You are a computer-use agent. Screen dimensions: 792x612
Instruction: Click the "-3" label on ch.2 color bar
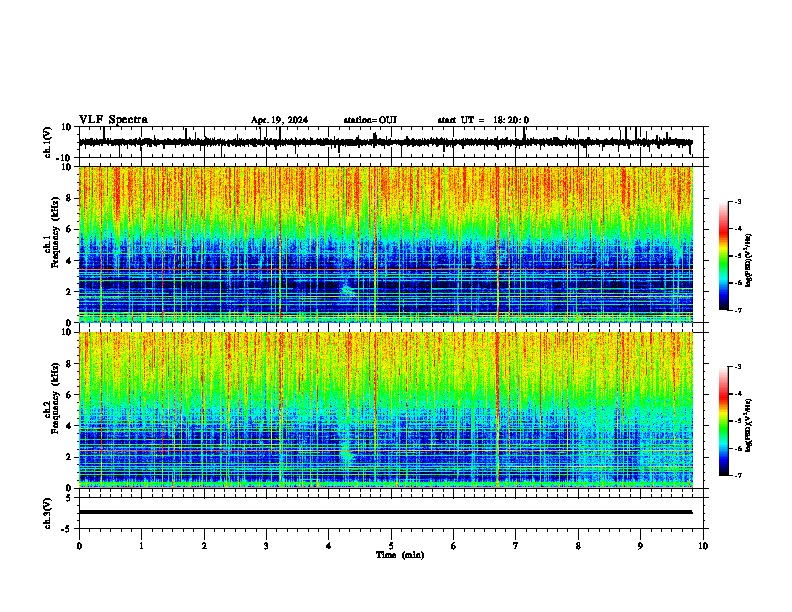[x=737, y=367]
